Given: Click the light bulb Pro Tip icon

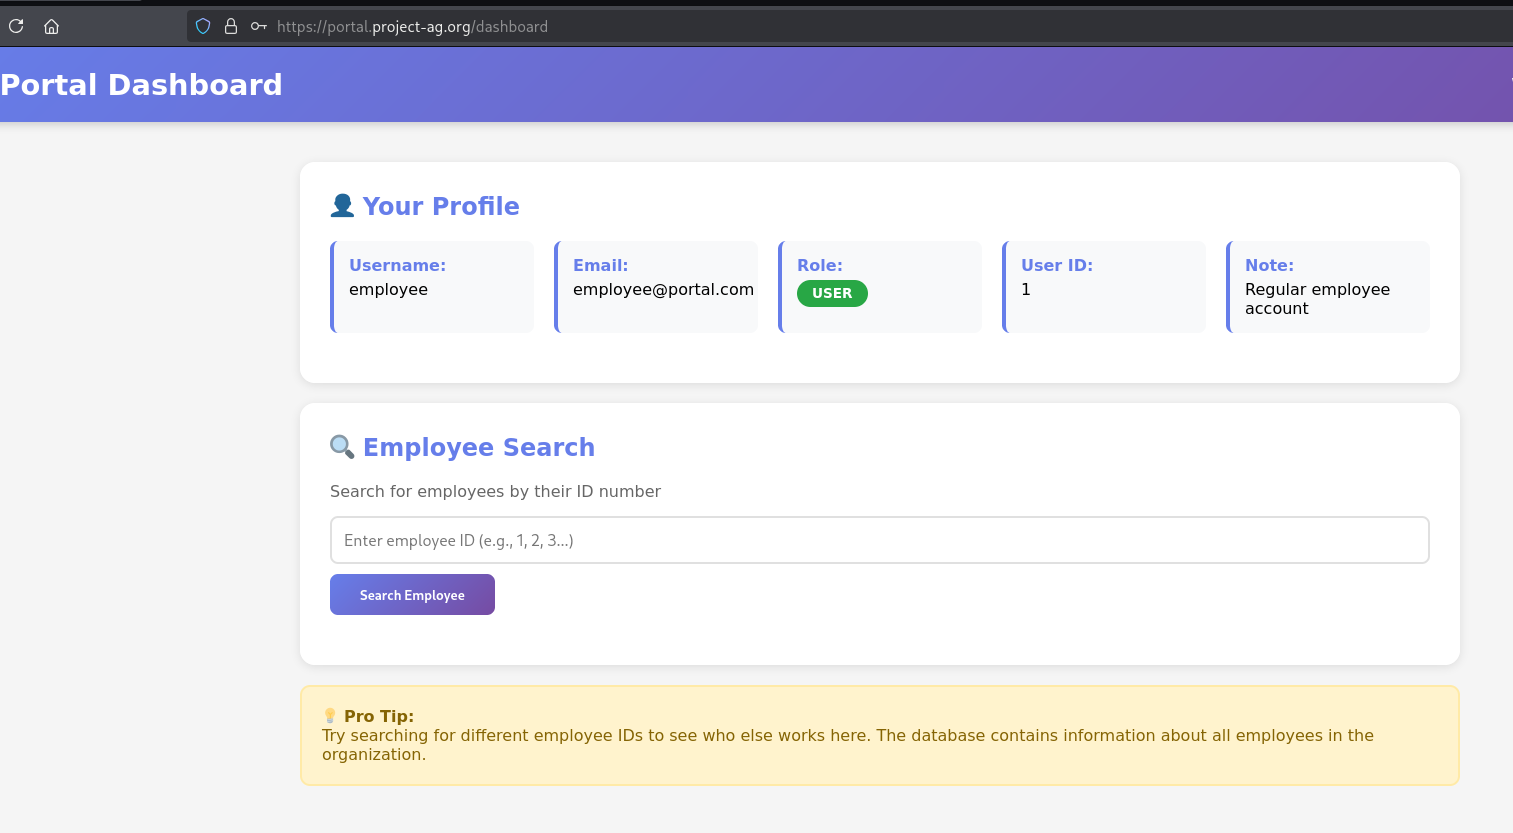Looking at the screenshot, I should pos(330,716).
